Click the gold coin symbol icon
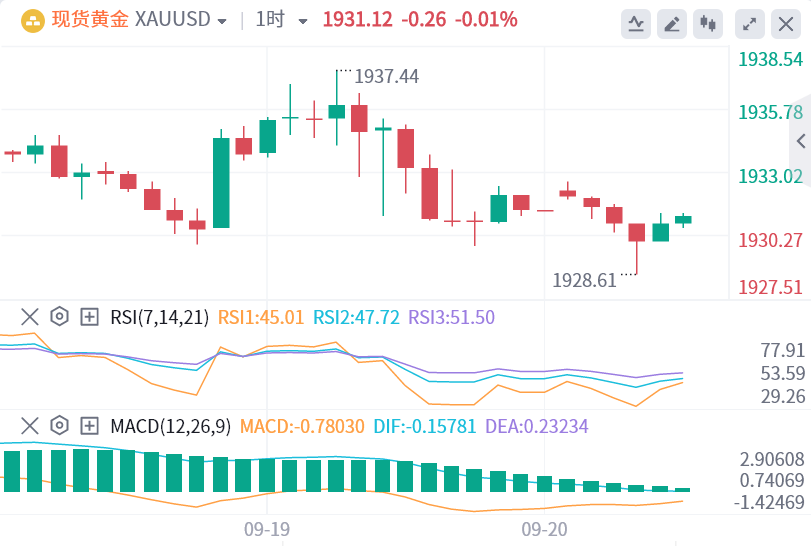The height and width of the screenshot is (546, 811). (x=33, y=21)
